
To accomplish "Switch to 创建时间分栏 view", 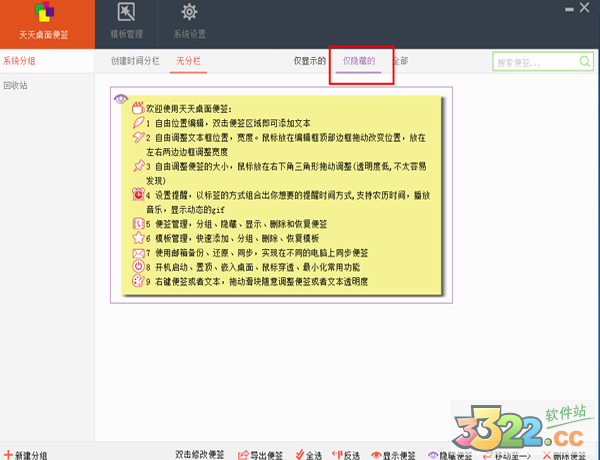I will point(135,61).
